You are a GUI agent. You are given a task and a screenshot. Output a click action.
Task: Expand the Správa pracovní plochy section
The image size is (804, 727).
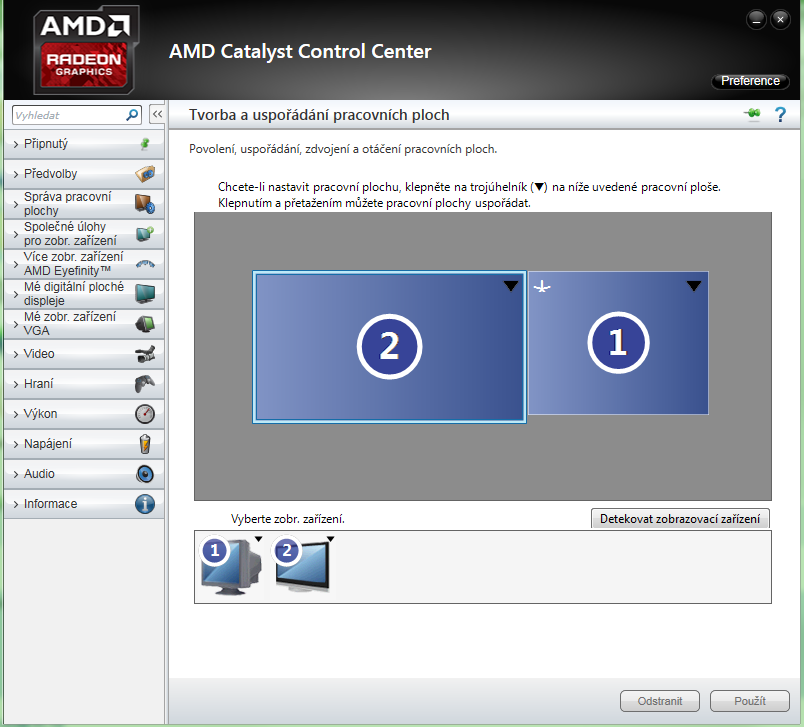click(x=84, y=204)
